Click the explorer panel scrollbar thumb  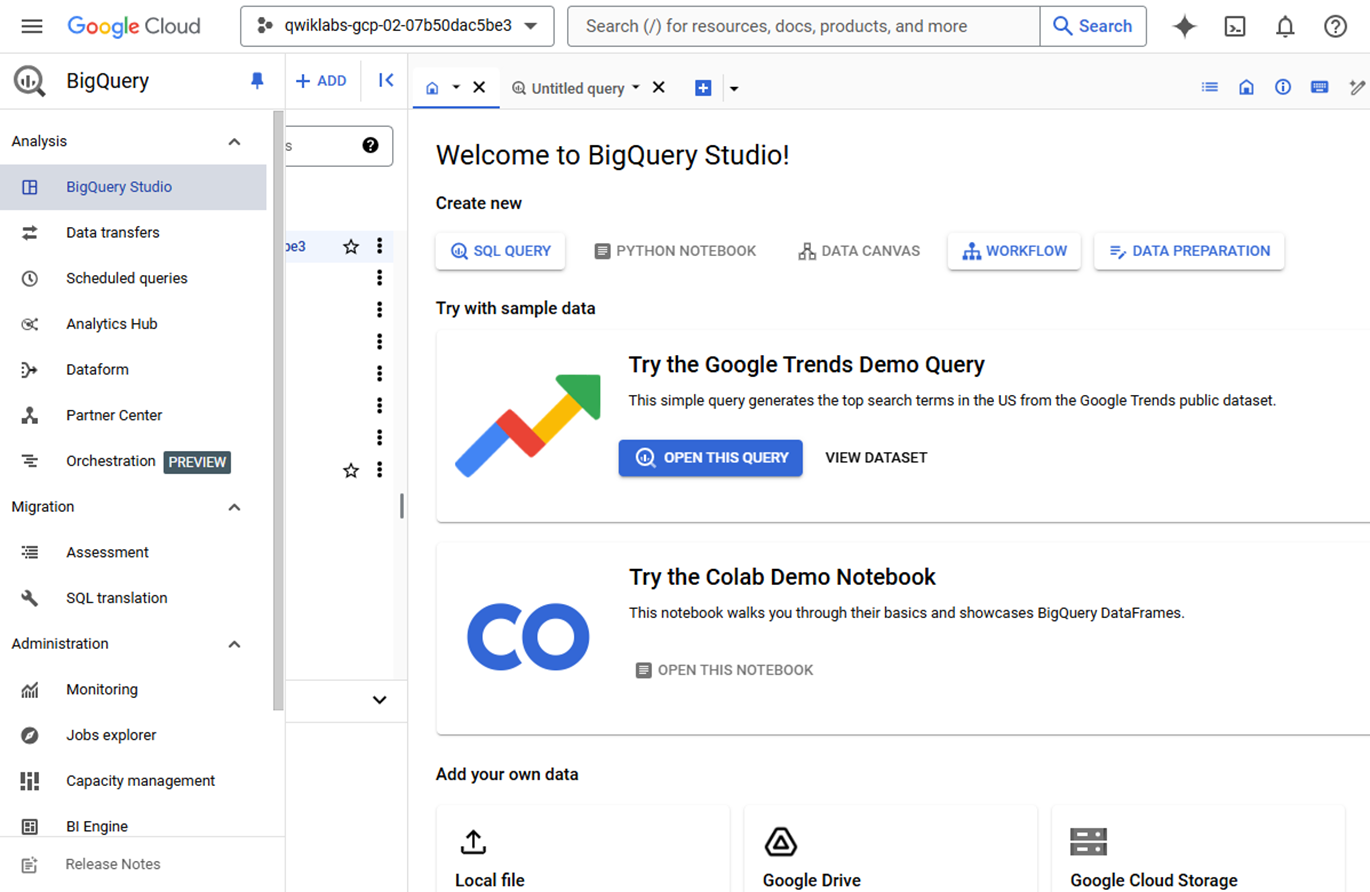tap(402, 506)
